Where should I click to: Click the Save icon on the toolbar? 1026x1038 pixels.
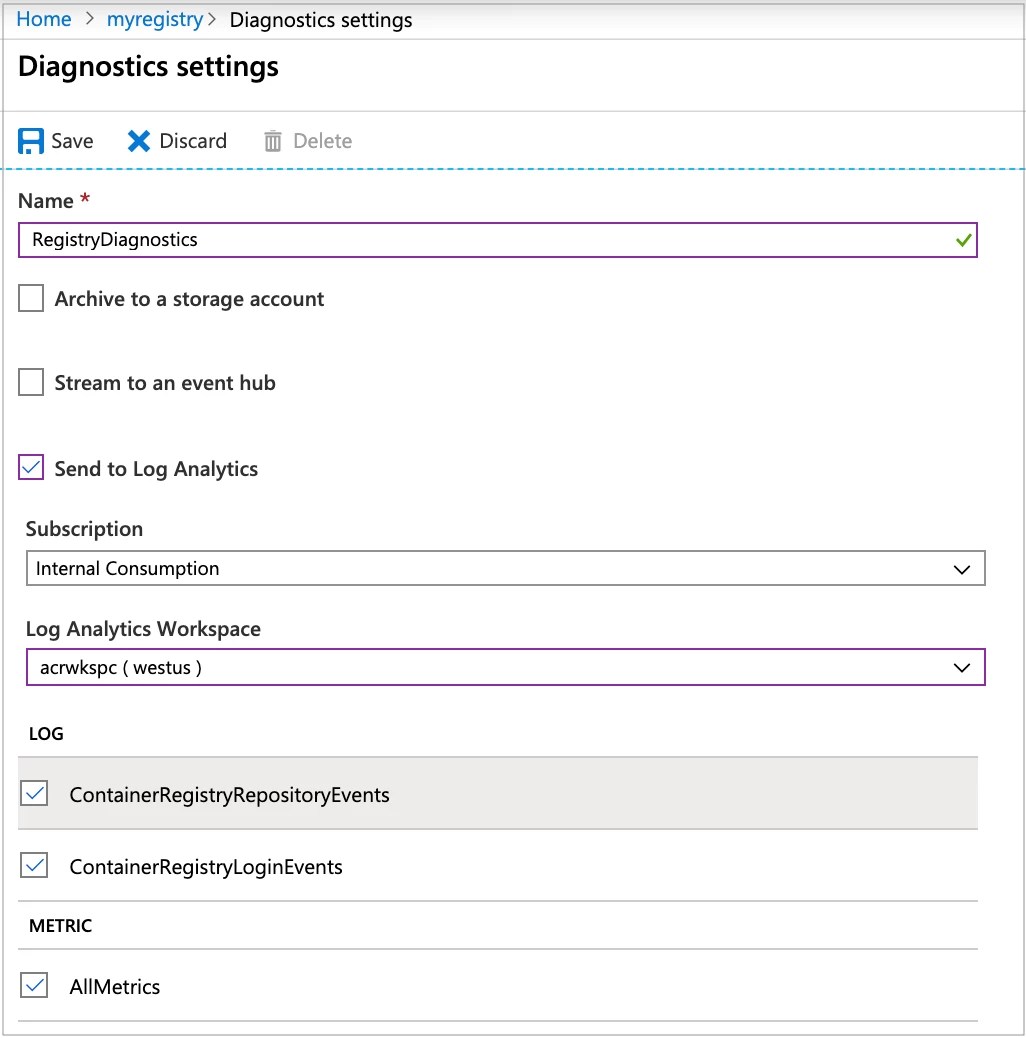pyautogui.click(x=30, y=140)
